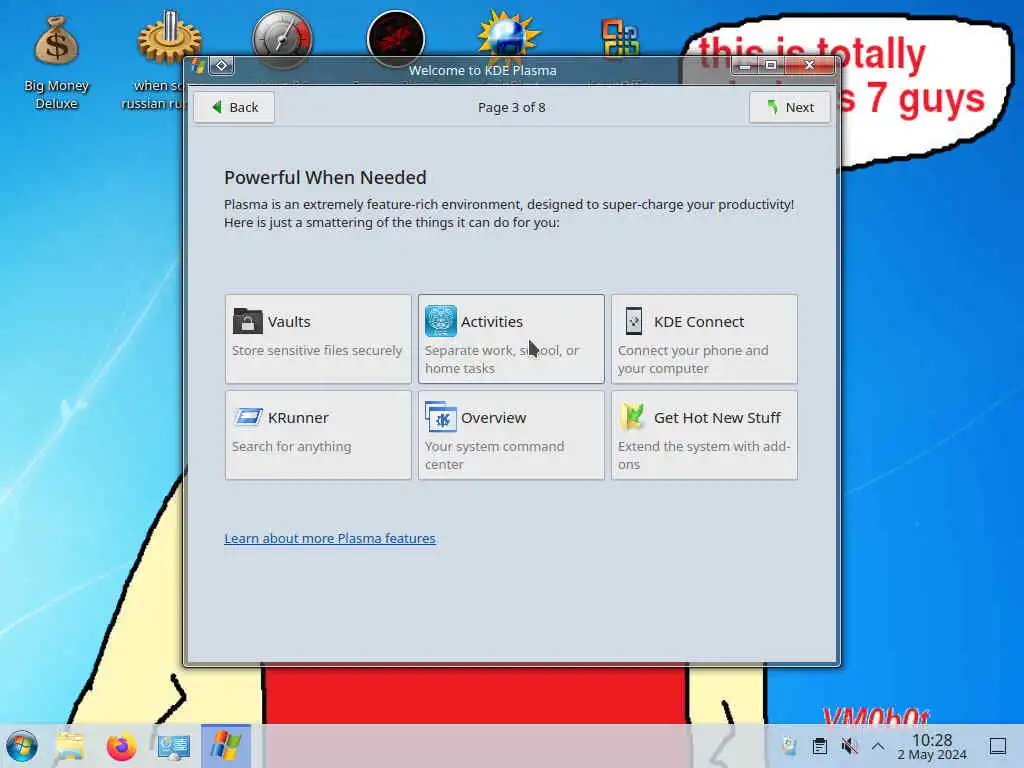Click the KRunner window icon
The width and height of the screenshot is (1024, 768).
pos(248,417)
